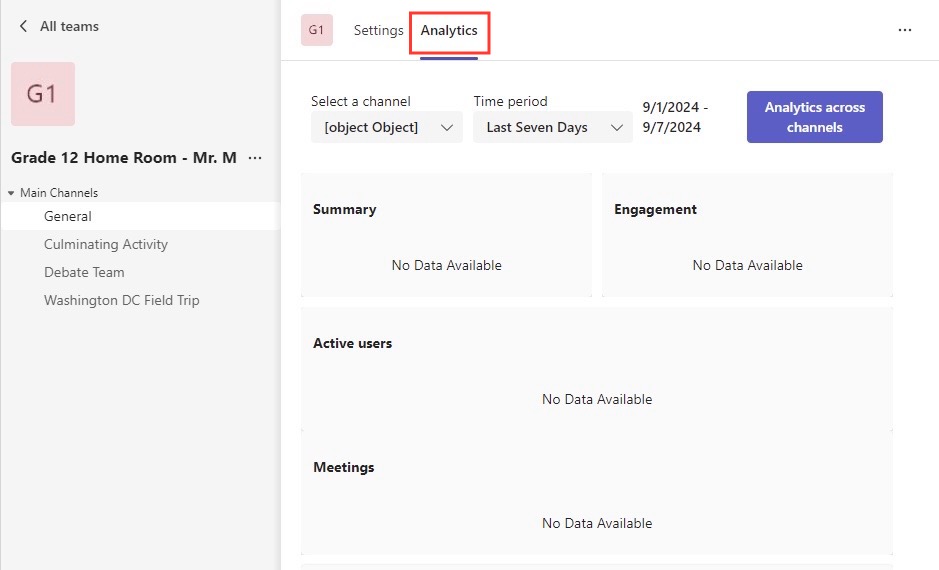Open more options next to Grade 12 Home Room
Image resolution: width=939 pixels, height=570 pixels.
click(x=255, y=158)
